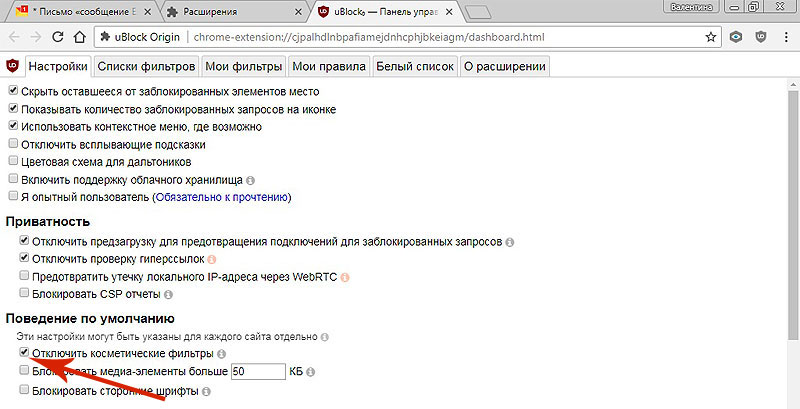800x409 pixels.
Task: Enable Отключить всплывающие подсказки checkbox
Action: [13, 144]
